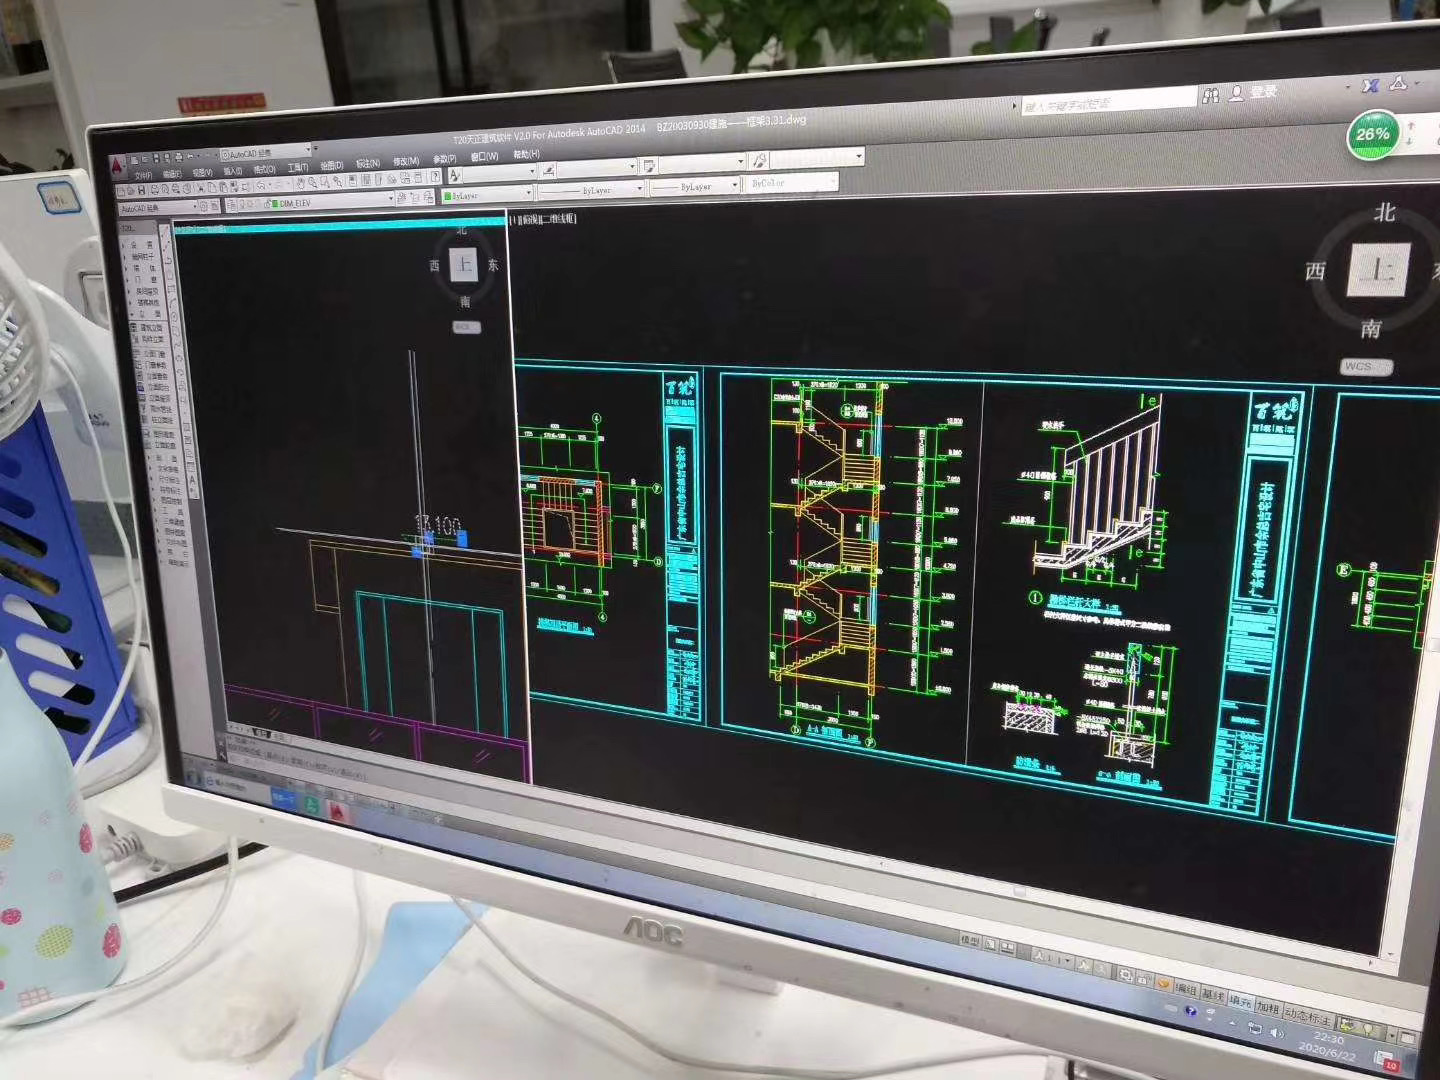1440x1080 pixels.
Task: Click the ViewCube top face in right viewport
Action: point(1381,271)
